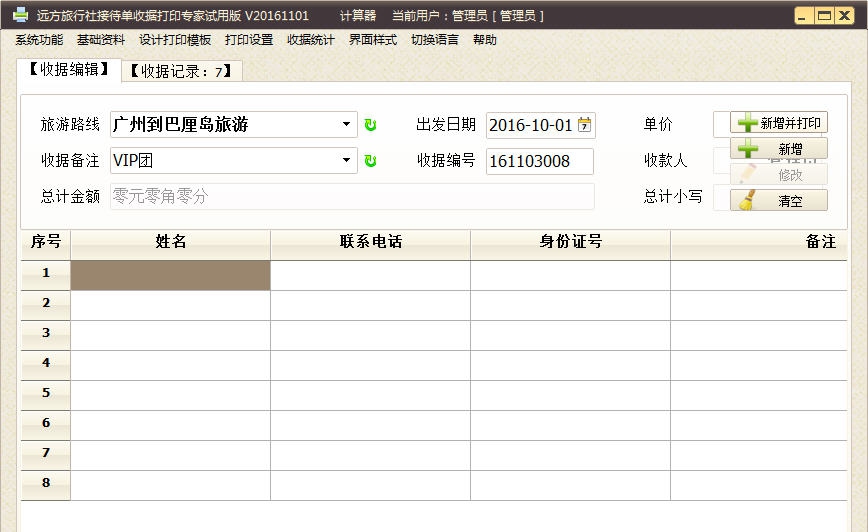Viewport: 868px width, 532px height.
Task: Click the disabled 修改 button
Action: point(779,175)
